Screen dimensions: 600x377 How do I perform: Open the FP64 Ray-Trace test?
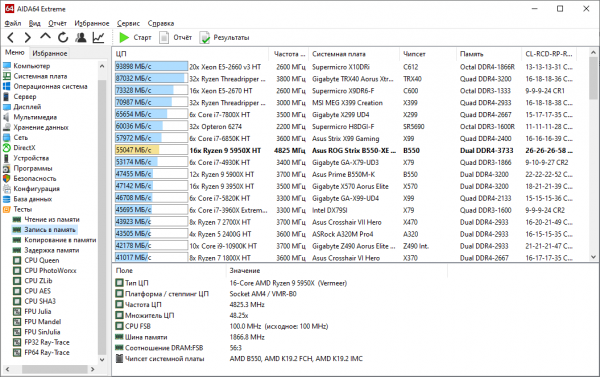pyautogui.click(x=47, y=353)
